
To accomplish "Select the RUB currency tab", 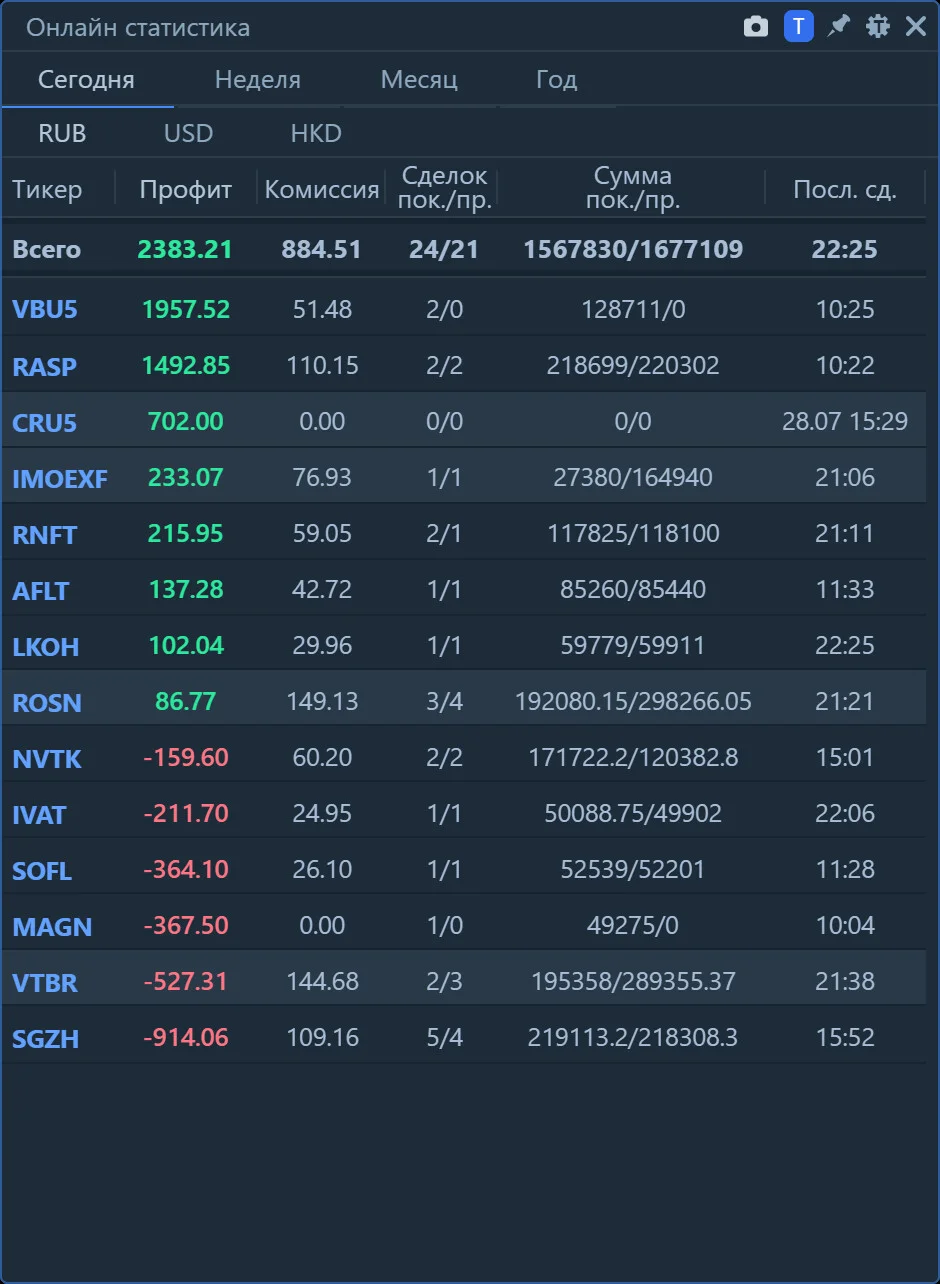I will pyautogui.click(x=62, y=133).
